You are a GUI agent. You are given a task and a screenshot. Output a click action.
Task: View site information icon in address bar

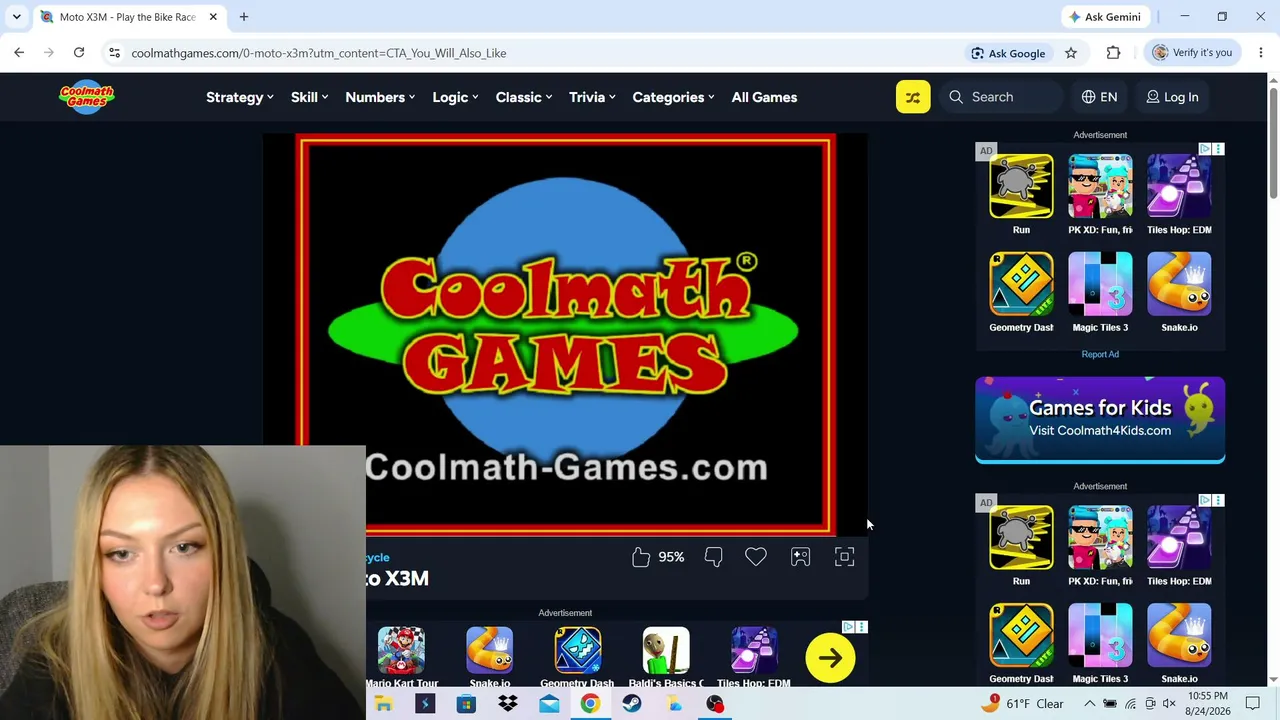(x=114, y=53)
